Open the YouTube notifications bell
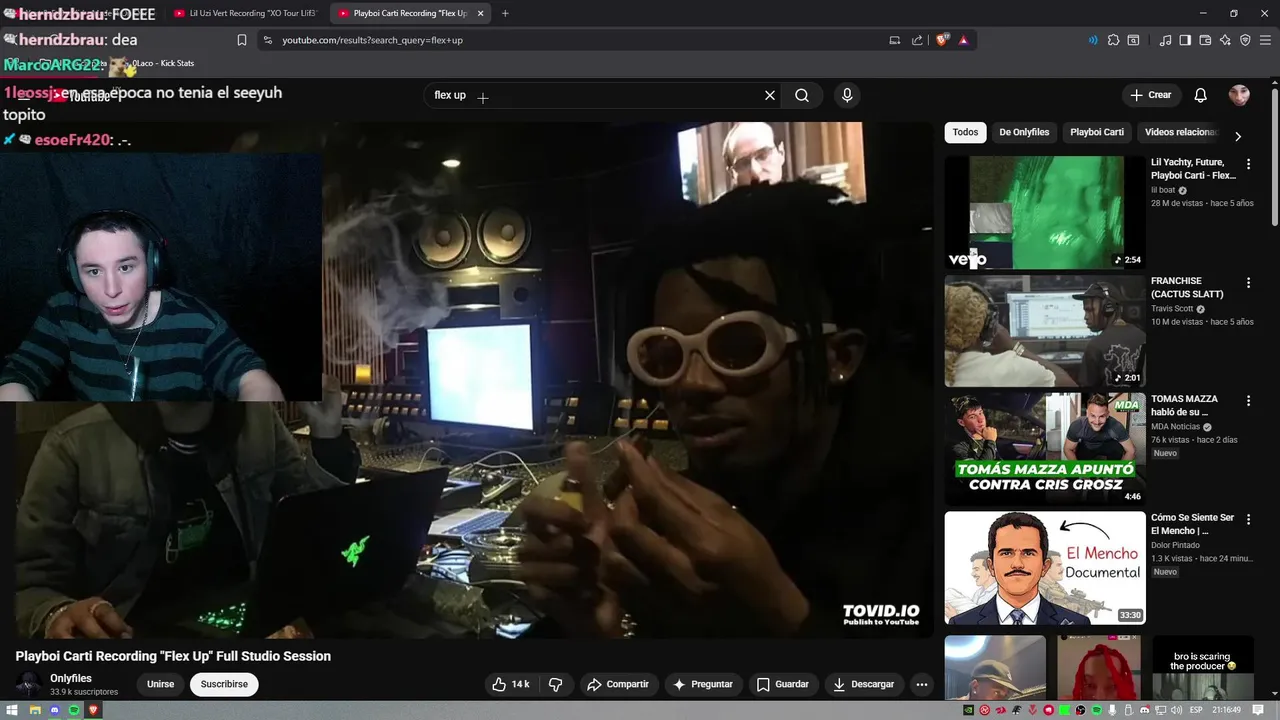 (1201, 95)
